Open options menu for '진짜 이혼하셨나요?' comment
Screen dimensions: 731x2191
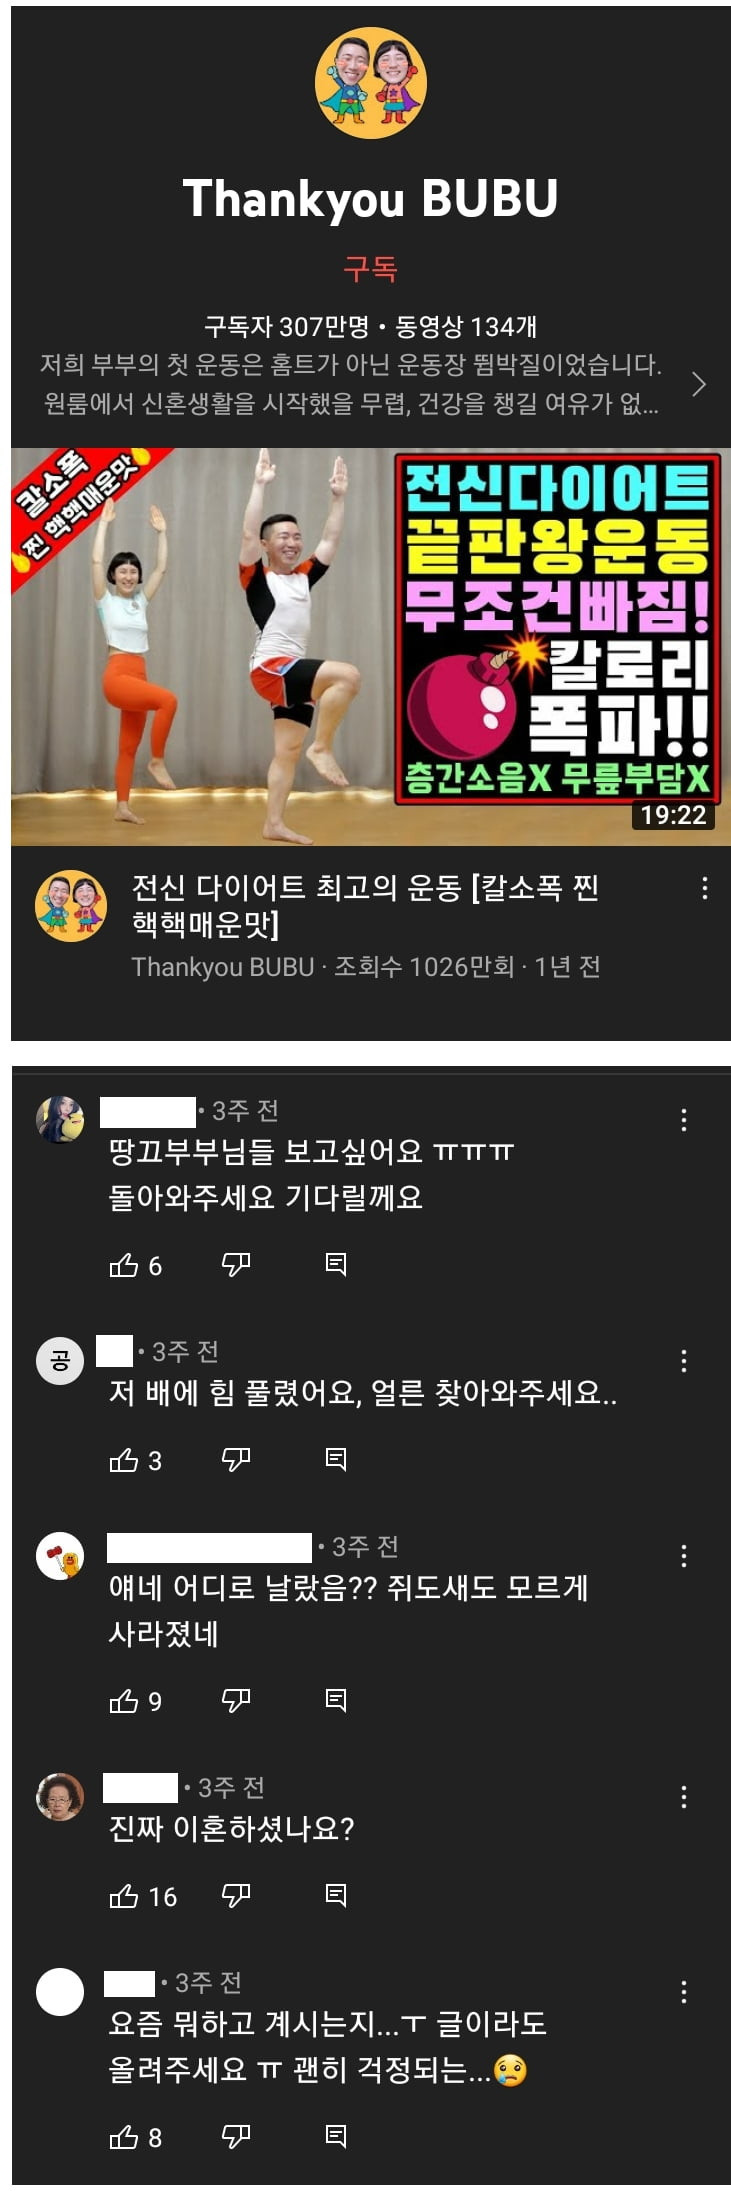[x=684, y=1796]
